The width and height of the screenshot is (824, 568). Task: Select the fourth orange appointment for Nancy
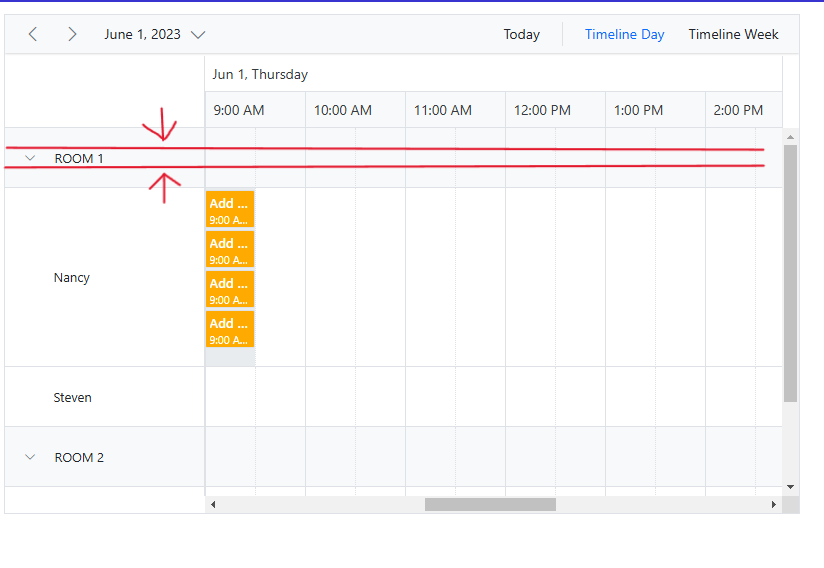pos(230,330)
